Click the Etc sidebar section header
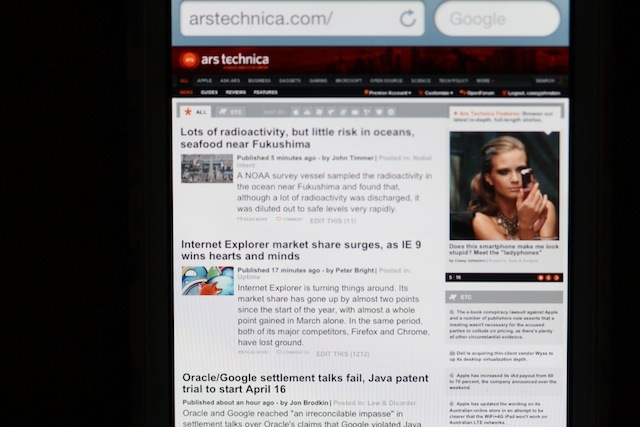Screen dimensions: 640x427 (504, 297)
